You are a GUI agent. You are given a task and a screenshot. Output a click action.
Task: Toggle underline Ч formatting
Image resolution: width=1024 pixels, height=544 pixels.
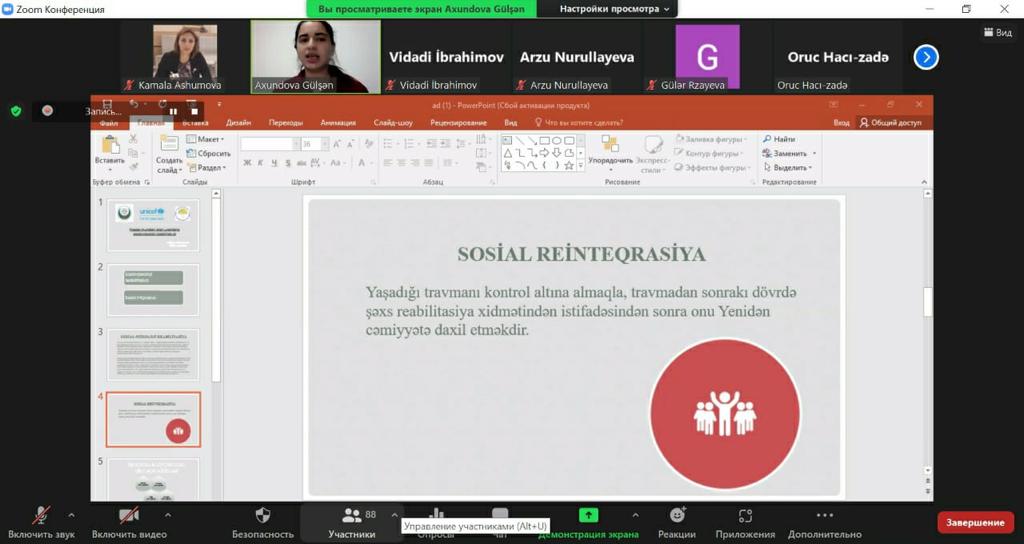coord(274,163)
